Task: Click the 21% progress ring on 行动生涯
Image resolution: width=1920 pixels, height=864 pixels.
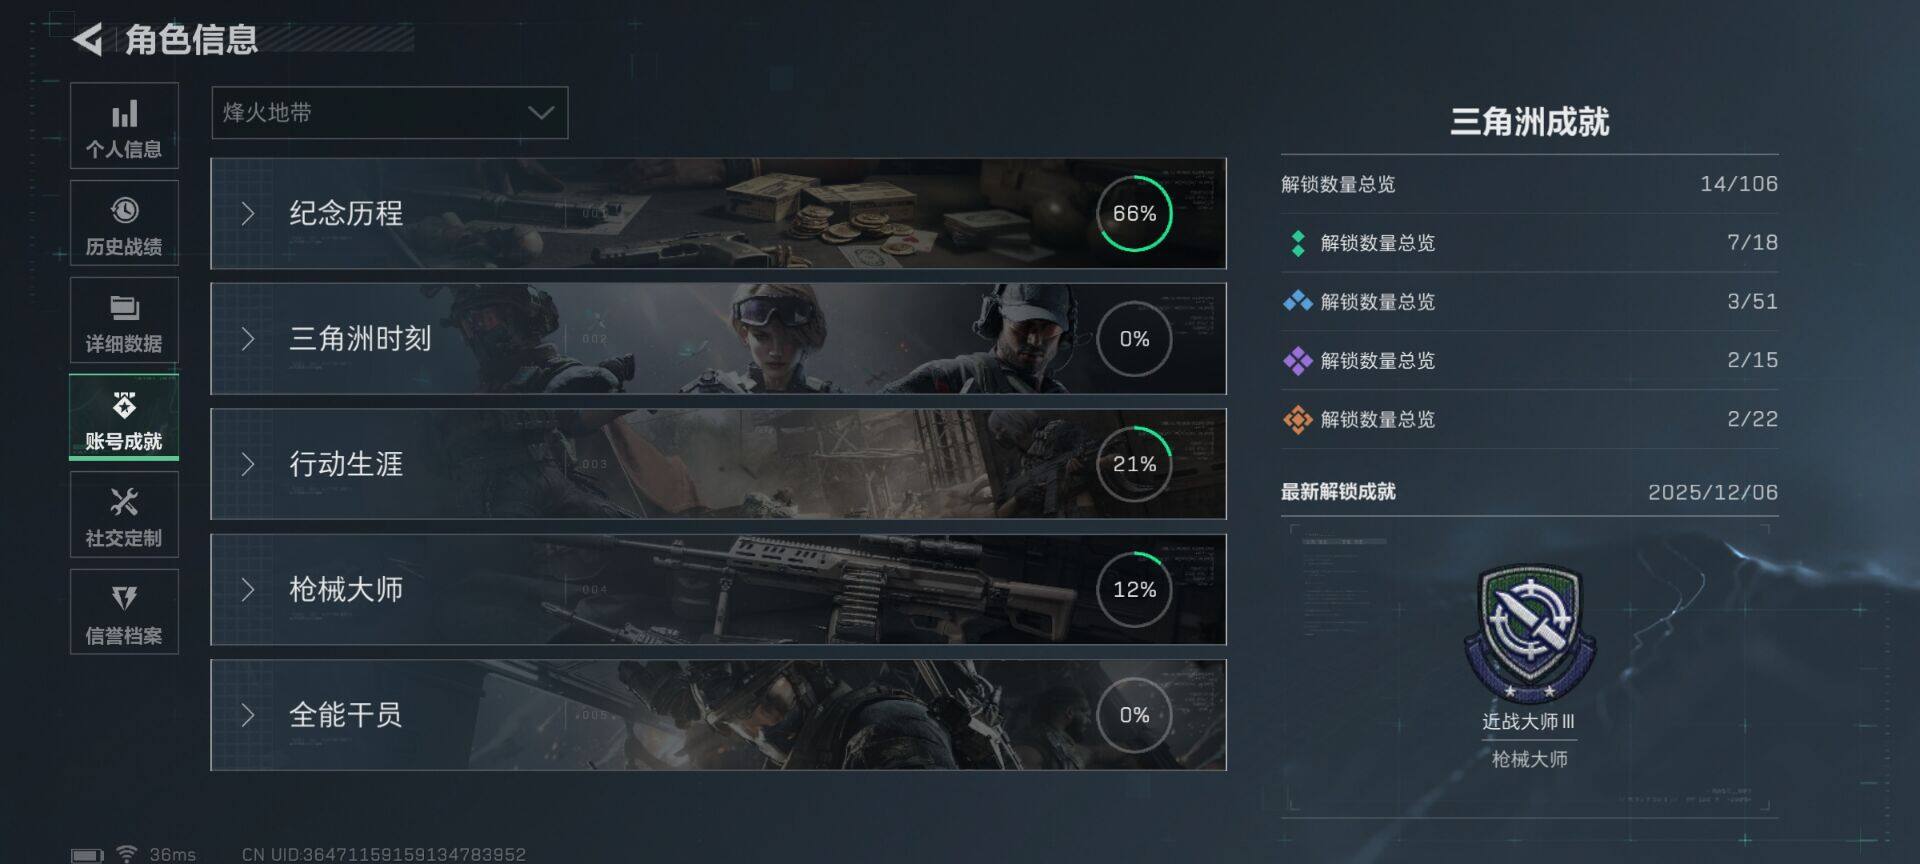Action: pos(1135,464)
